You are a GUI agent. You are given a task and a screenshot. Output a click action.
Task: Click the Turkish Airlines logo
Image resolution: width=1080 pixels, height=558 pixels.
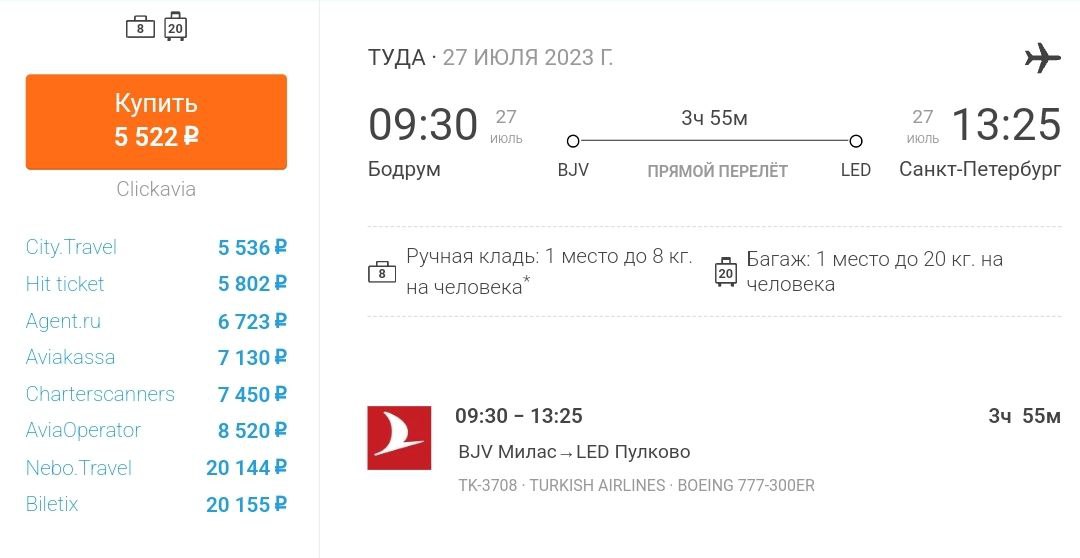tap(399, 438)
